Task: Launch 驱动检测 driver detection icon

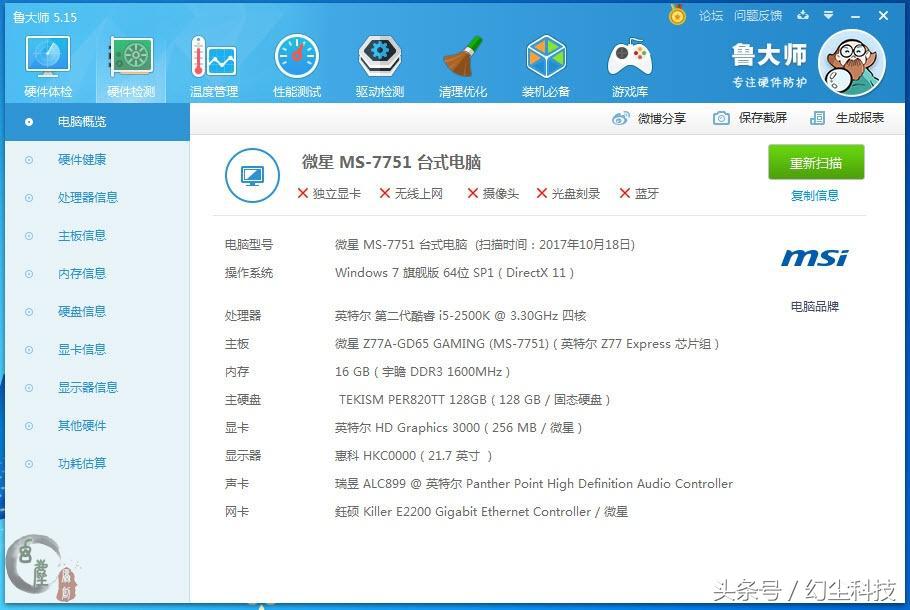Action: tap(379, 58)
